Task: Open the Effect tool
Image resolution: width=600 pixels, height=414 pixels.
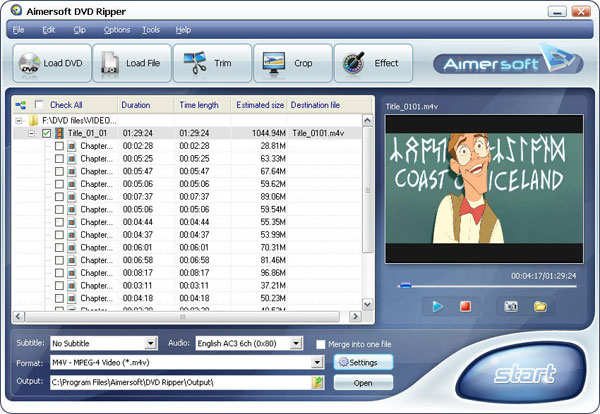Action: click(371, 63)
